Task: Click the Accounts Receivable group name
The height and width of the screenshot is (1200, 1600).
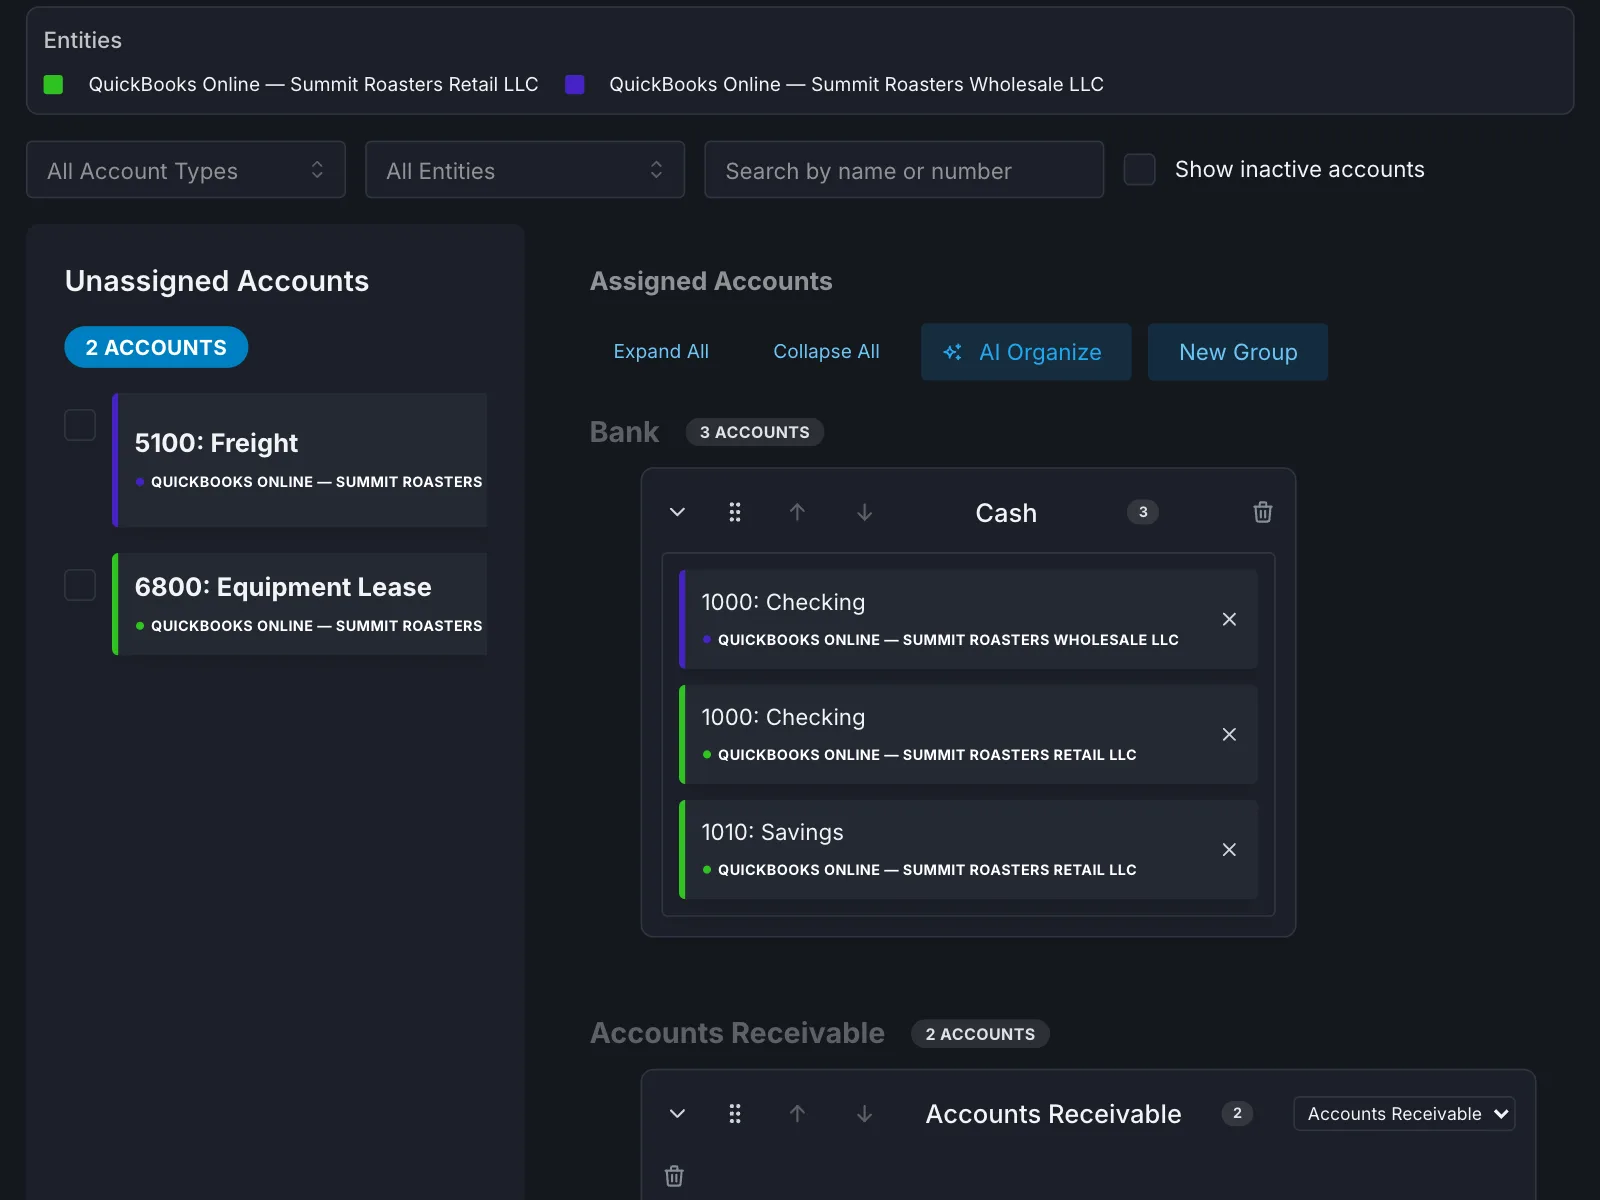Action: point(1053,1114)
